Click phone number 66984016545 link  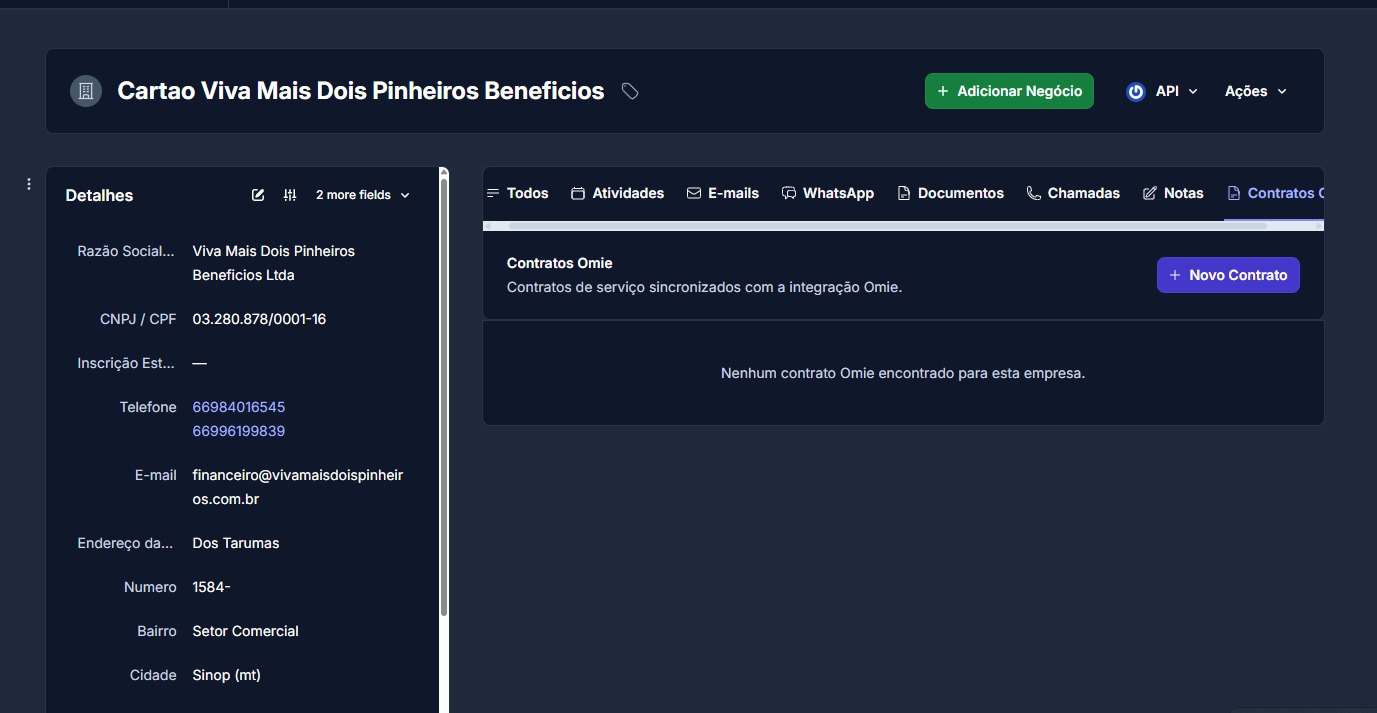pyautogui.click(x=239, y=407)
